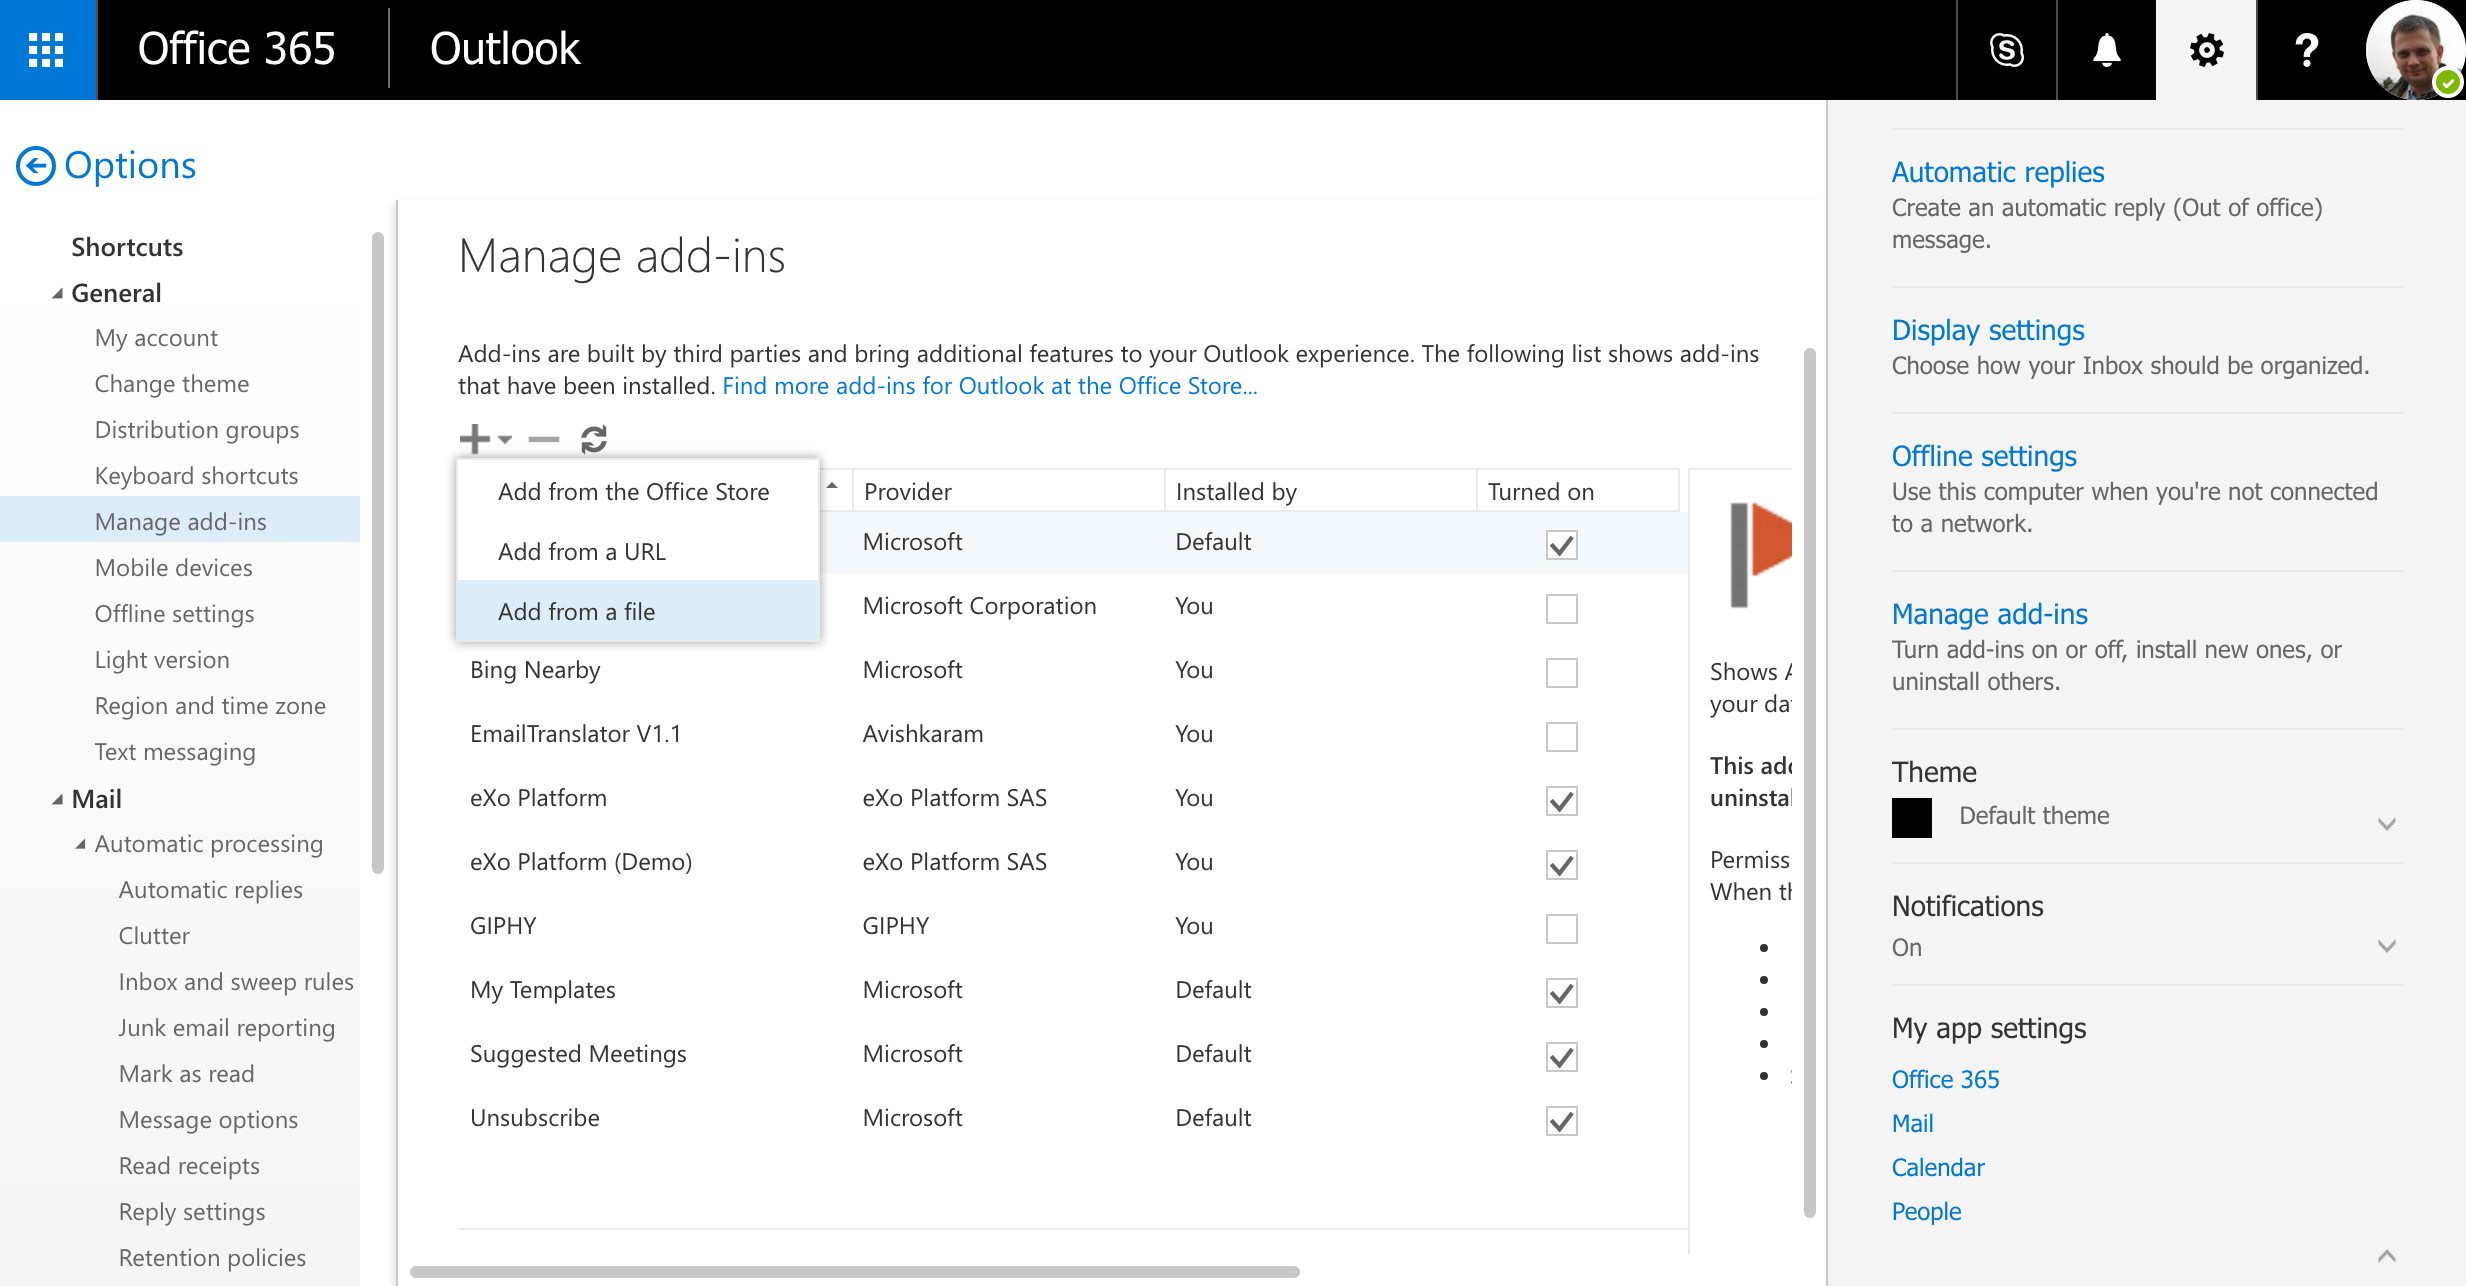Image resolution: width=2466 pixels, height=1286 pixels.
Task: Select Mobile devices in tree
Action: [x=173, y=568]
